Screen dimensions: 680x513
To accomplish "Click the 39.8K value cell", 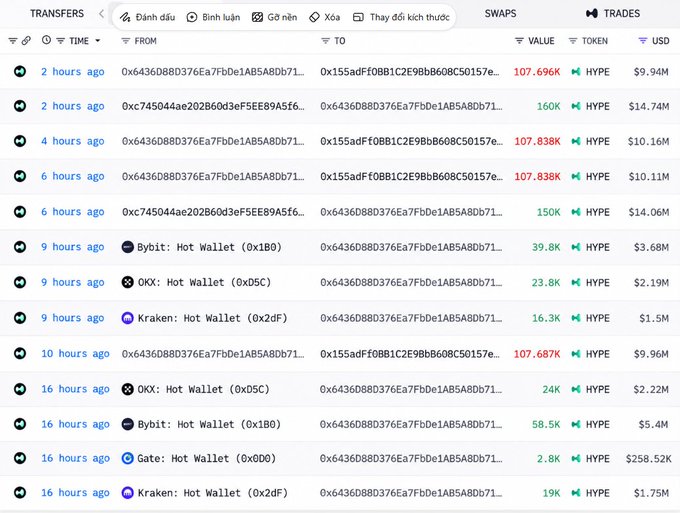I will pyautogui.click(x=546, y=247).
